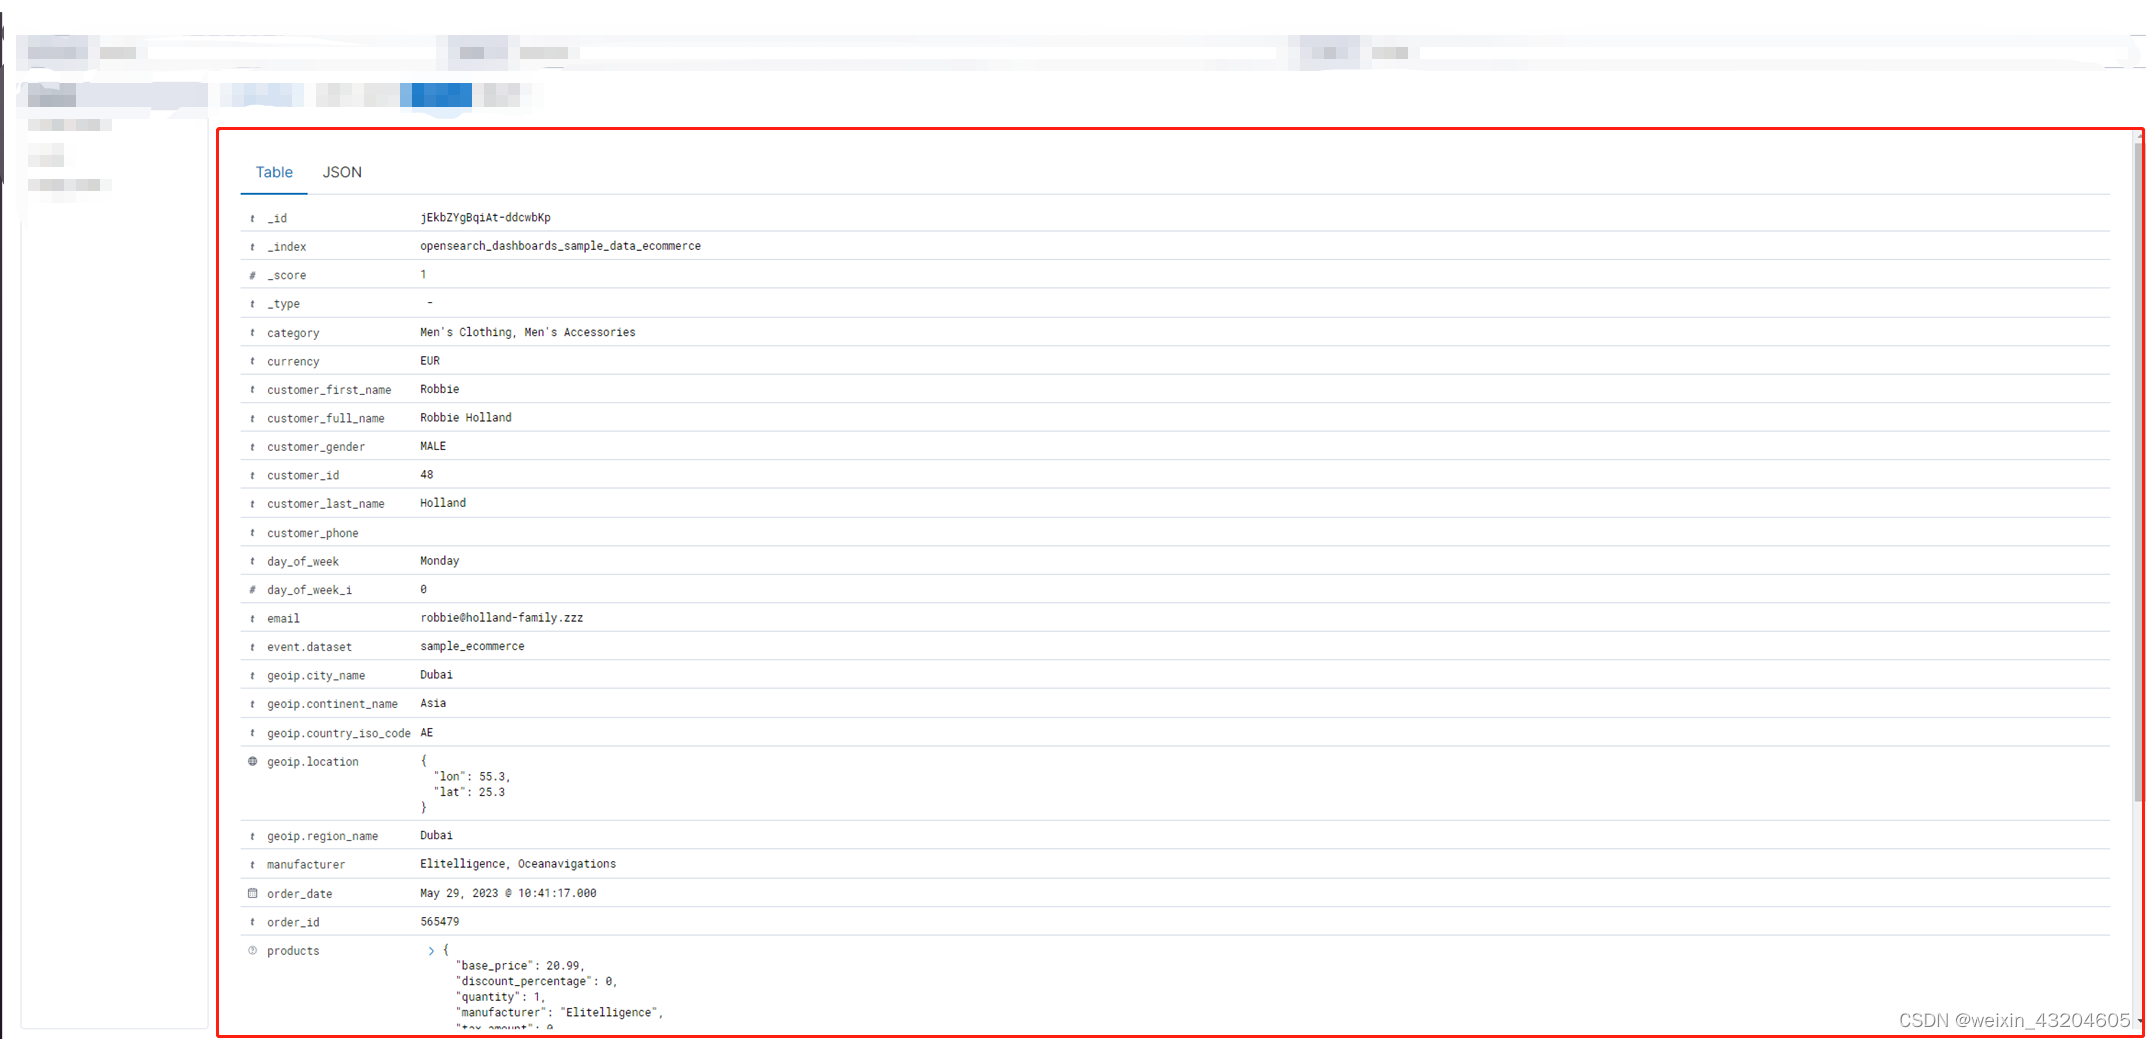Switch to the JSON tab
Screen dimensions: 2146x1039
tap(342, 172)
